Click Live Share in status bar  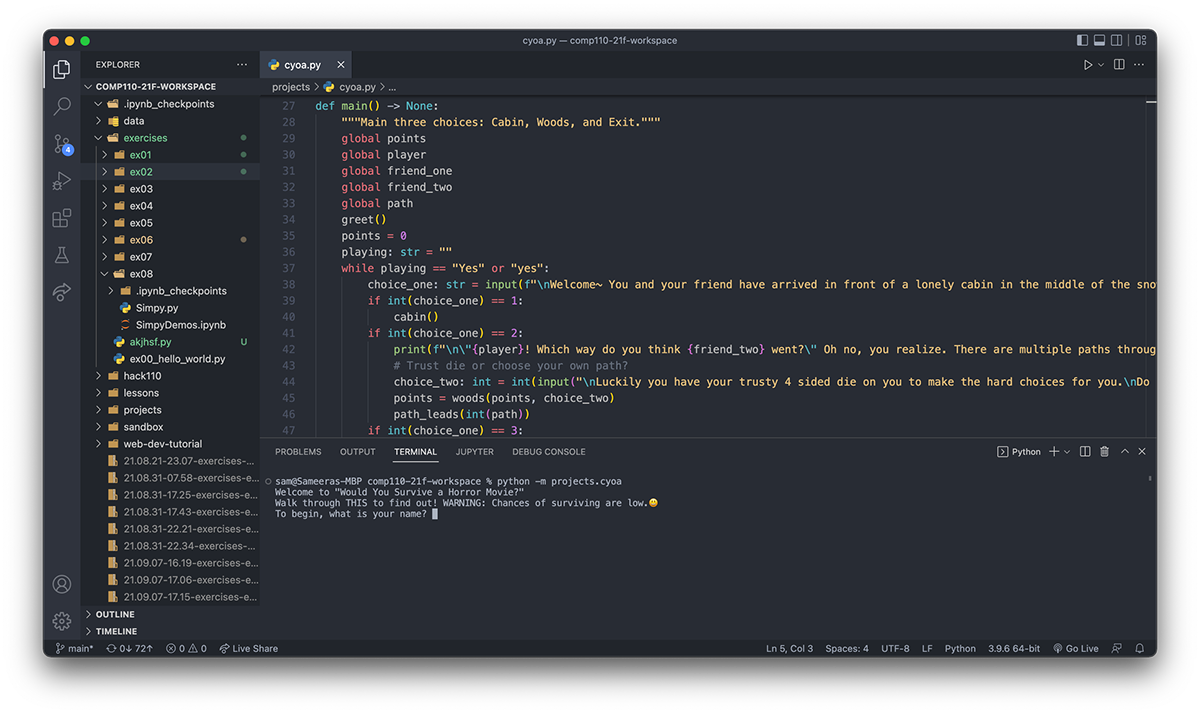click(x=249, y=649)
